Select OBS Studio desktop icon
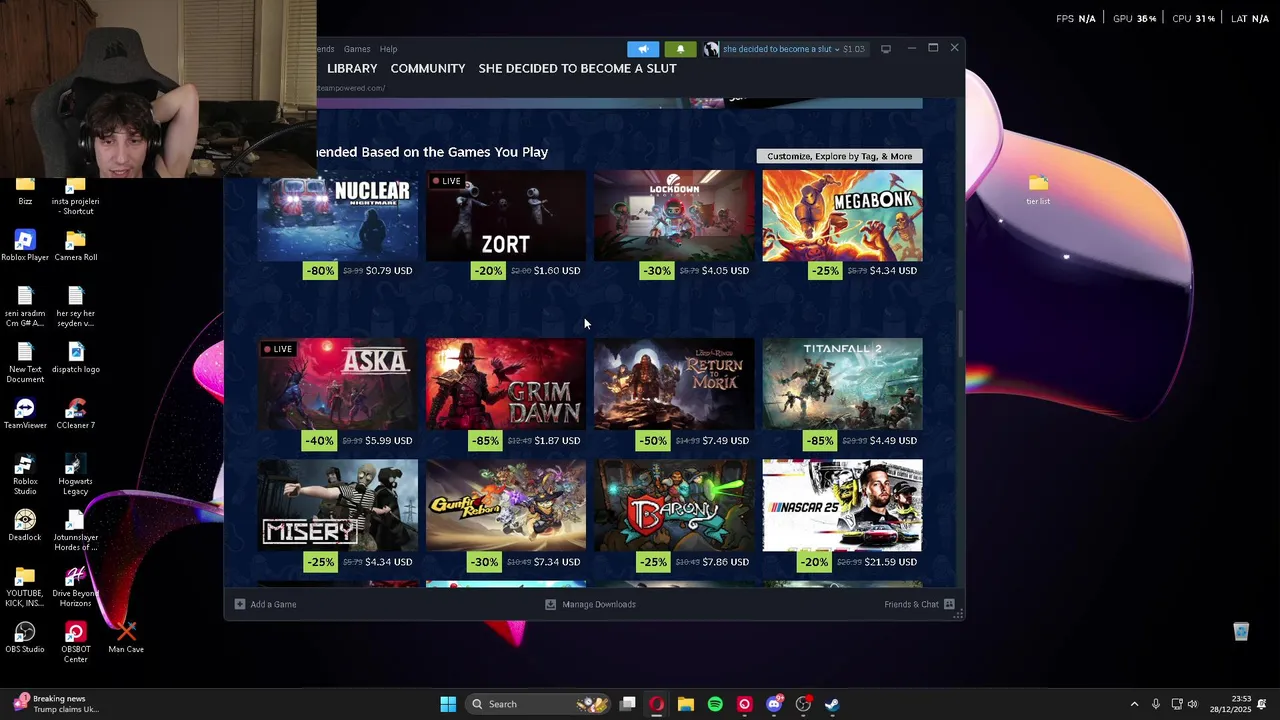Viewport: 1280px width, 720px height. [25, 637]
